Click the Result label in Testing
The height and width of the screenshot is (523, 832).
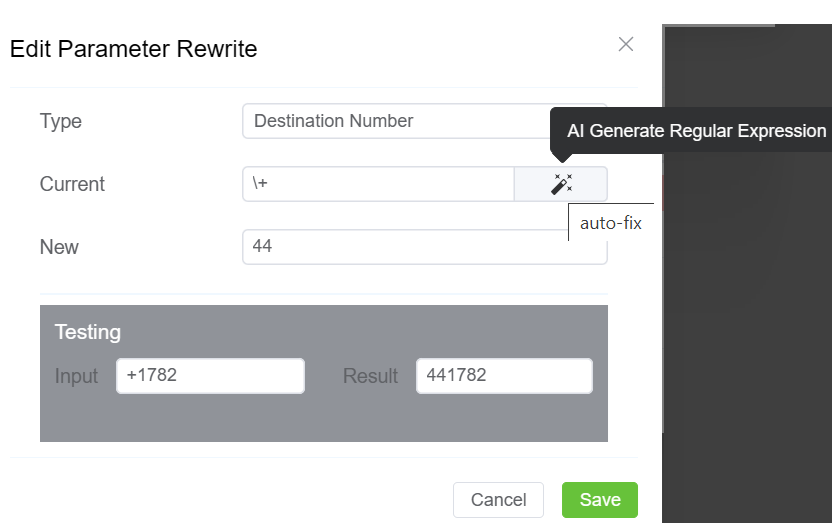(370, 376)
